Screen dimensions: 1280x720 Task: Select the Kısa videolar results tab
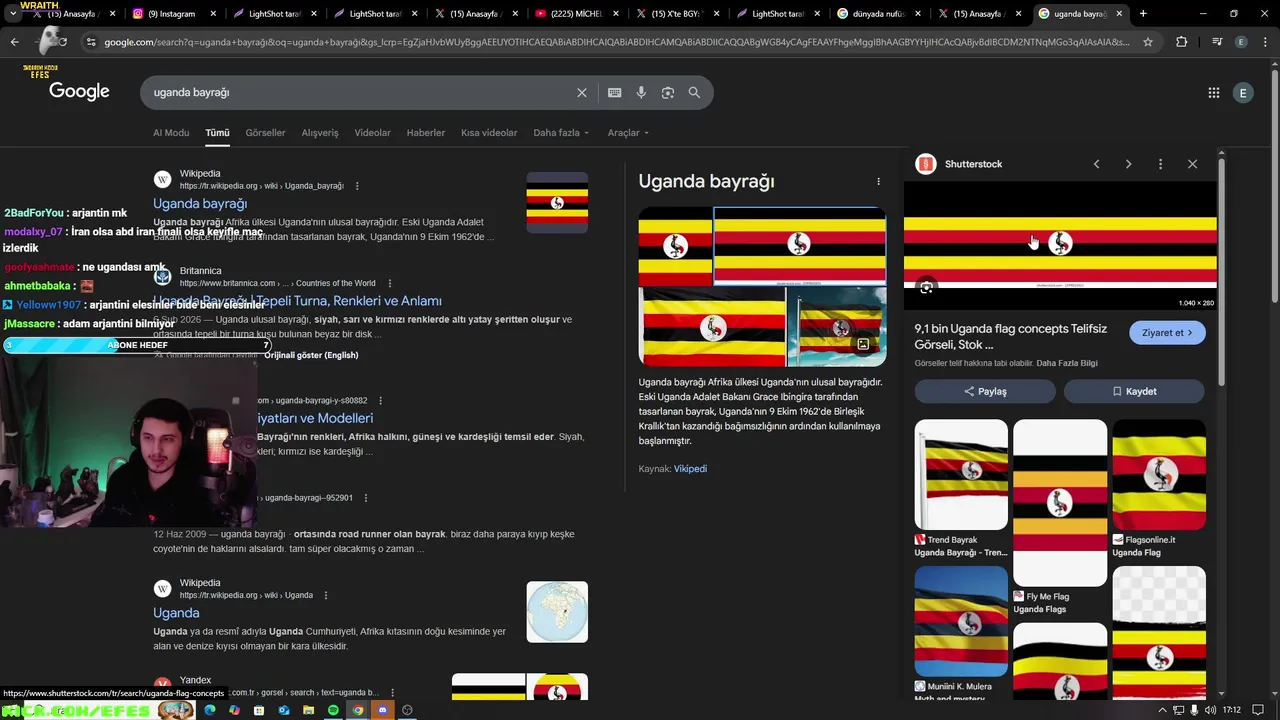tap(489, 133)
